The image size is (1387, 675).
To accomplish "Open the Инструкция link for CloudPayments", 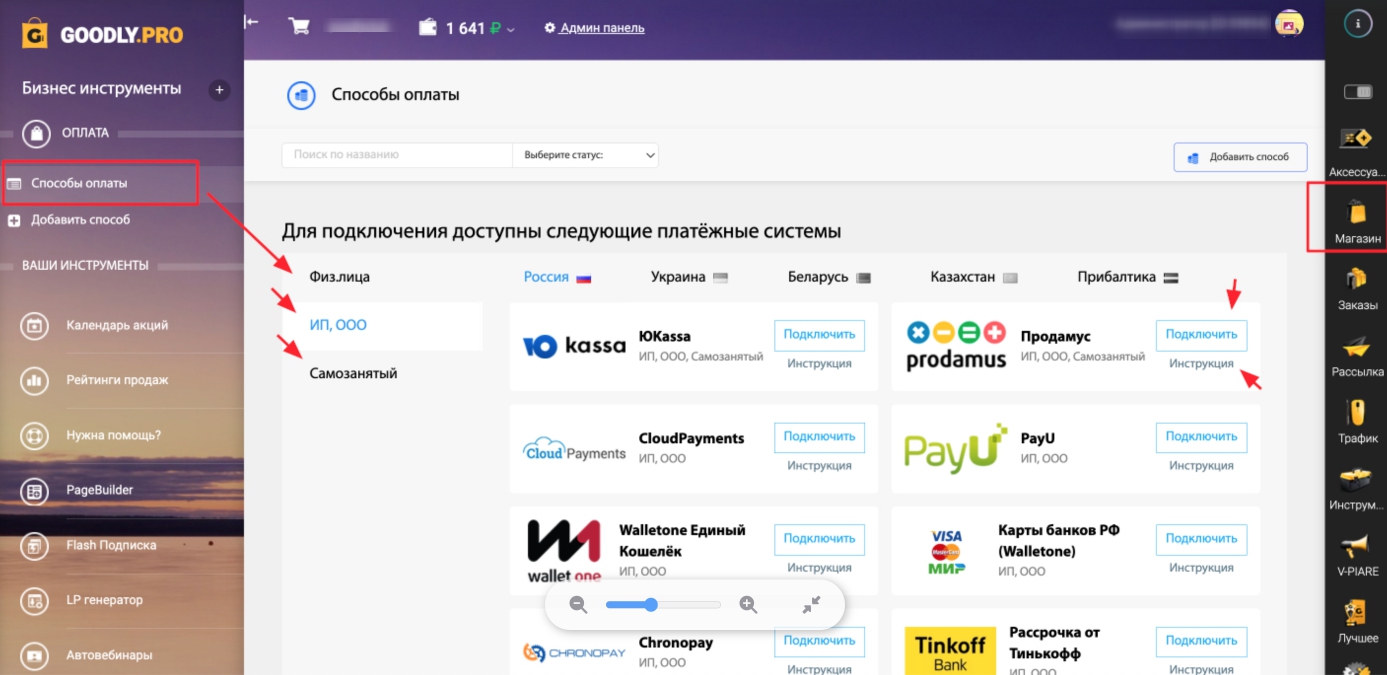I will 819,466.
